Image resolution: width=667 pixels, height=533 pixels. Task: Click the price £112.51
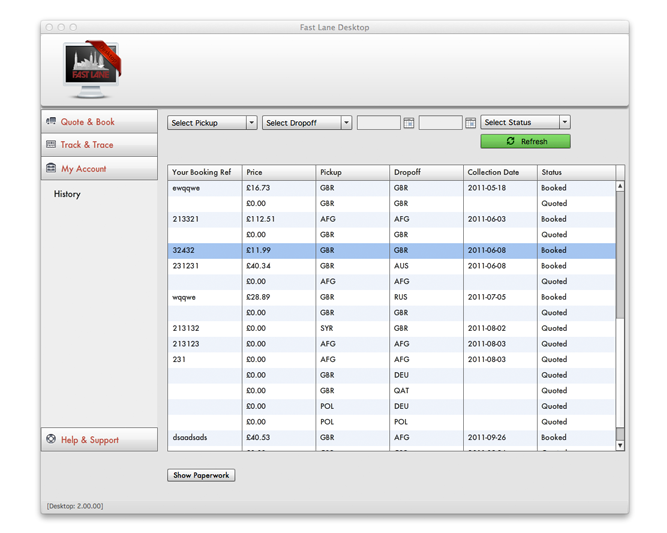(x=260, y=219)
